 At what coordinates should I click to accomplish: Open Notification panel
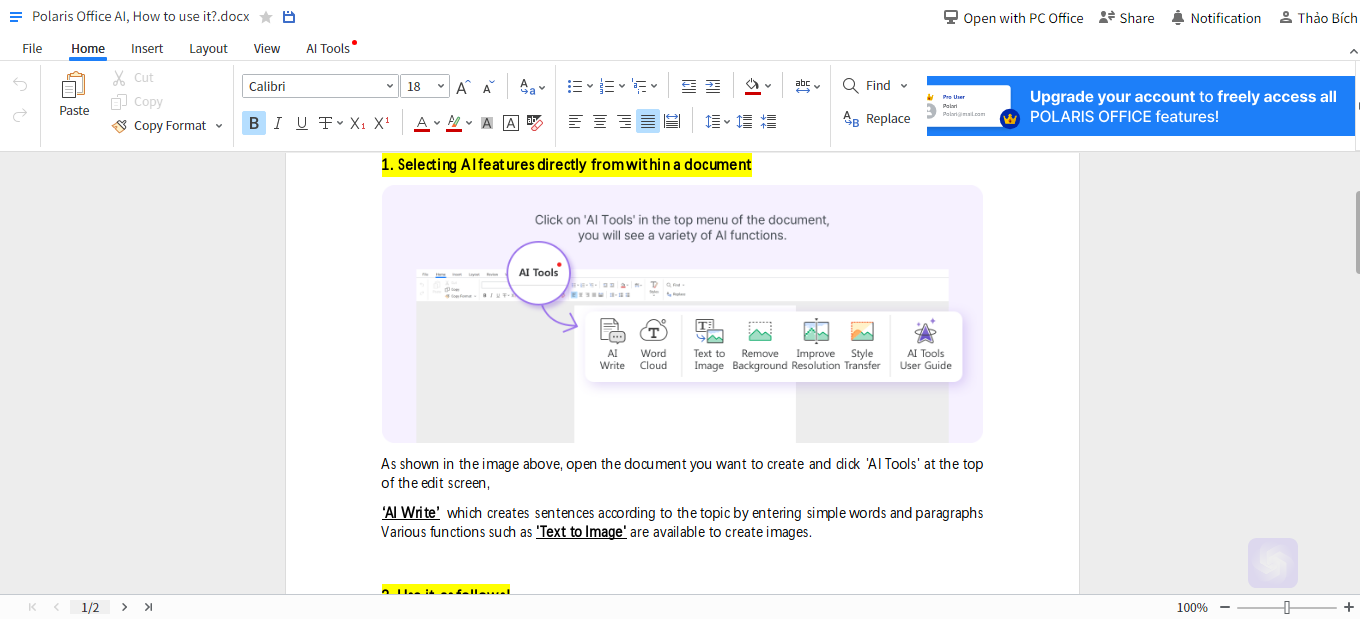pyautogui.click(x=1216, y=18)
